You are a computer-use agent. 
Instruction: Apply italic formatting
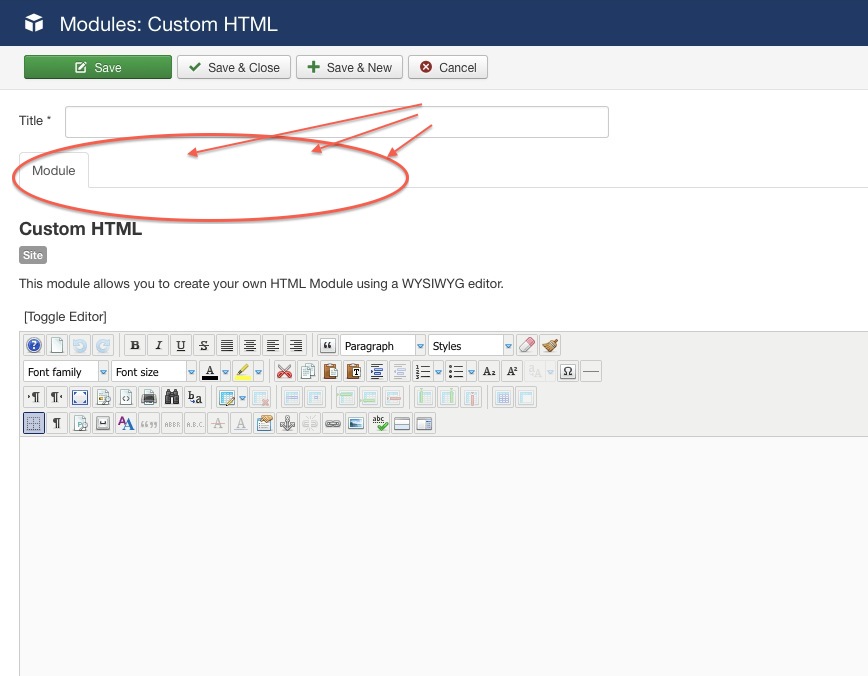pyautogui.click(x=158, y=345)
